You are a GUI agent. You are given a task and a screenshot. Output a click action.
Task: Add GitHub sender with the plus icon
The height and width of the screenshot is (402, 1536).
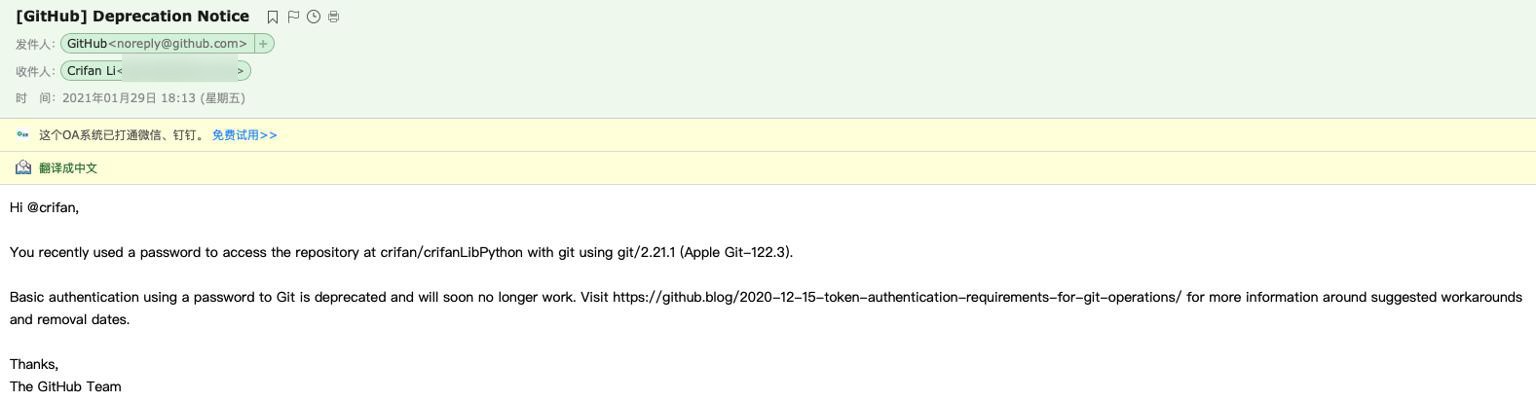tap(263, 44)
